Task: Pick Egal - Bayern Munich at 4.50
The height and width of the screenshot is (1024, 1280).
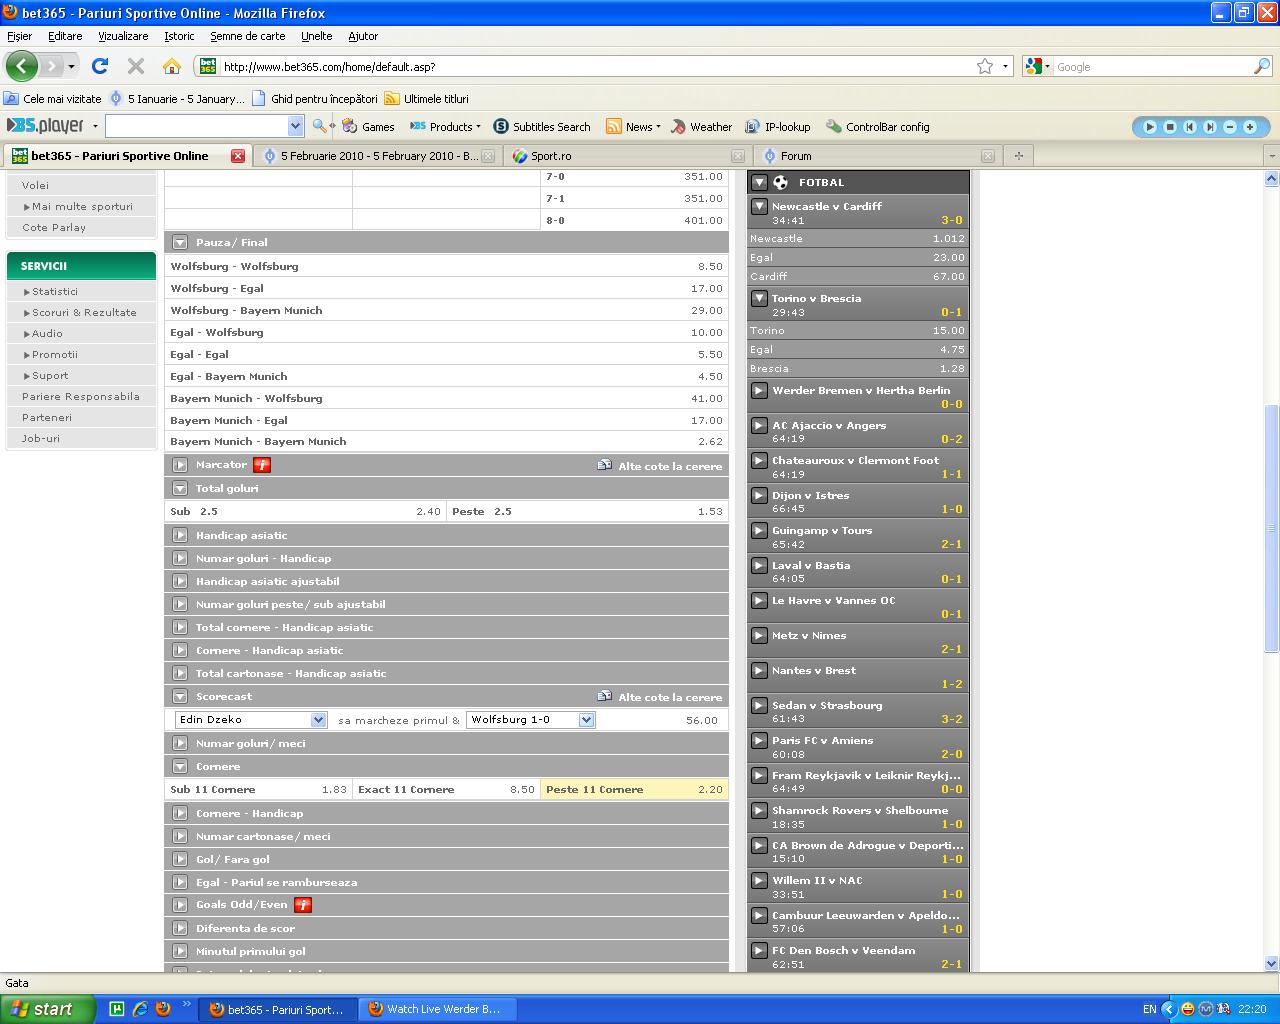Action: 446,376
